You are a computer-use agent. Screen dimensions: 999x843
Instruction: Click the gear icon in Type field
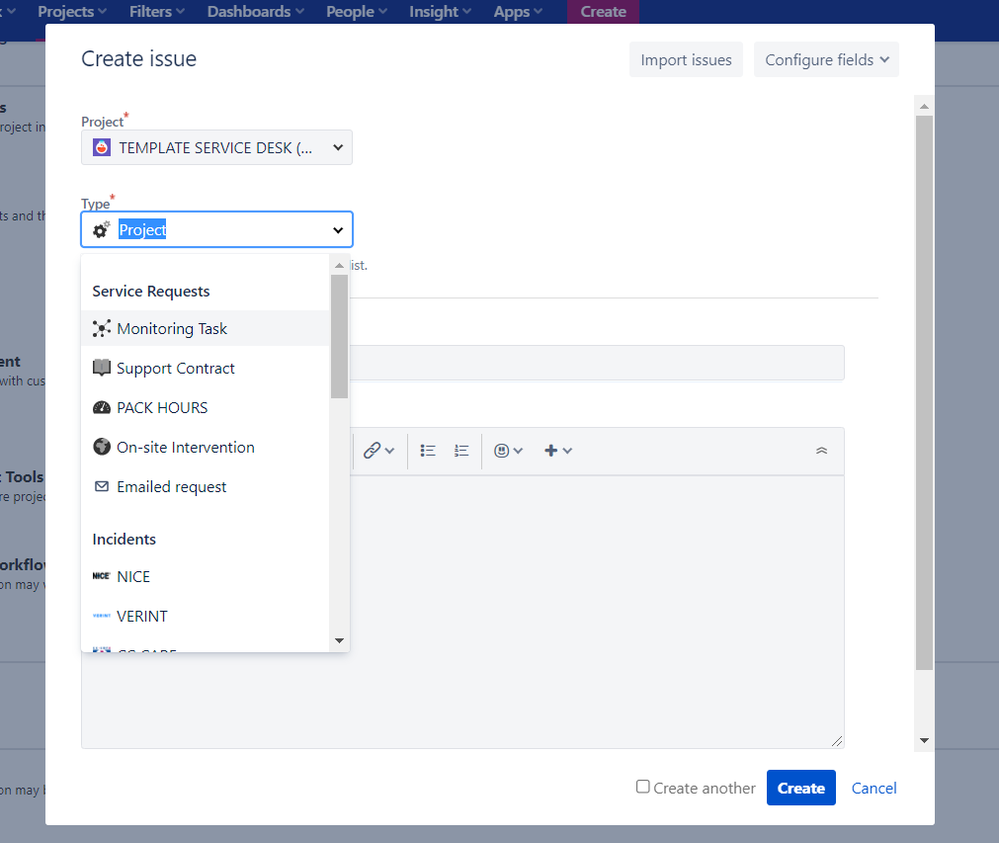tap(101, 229)
